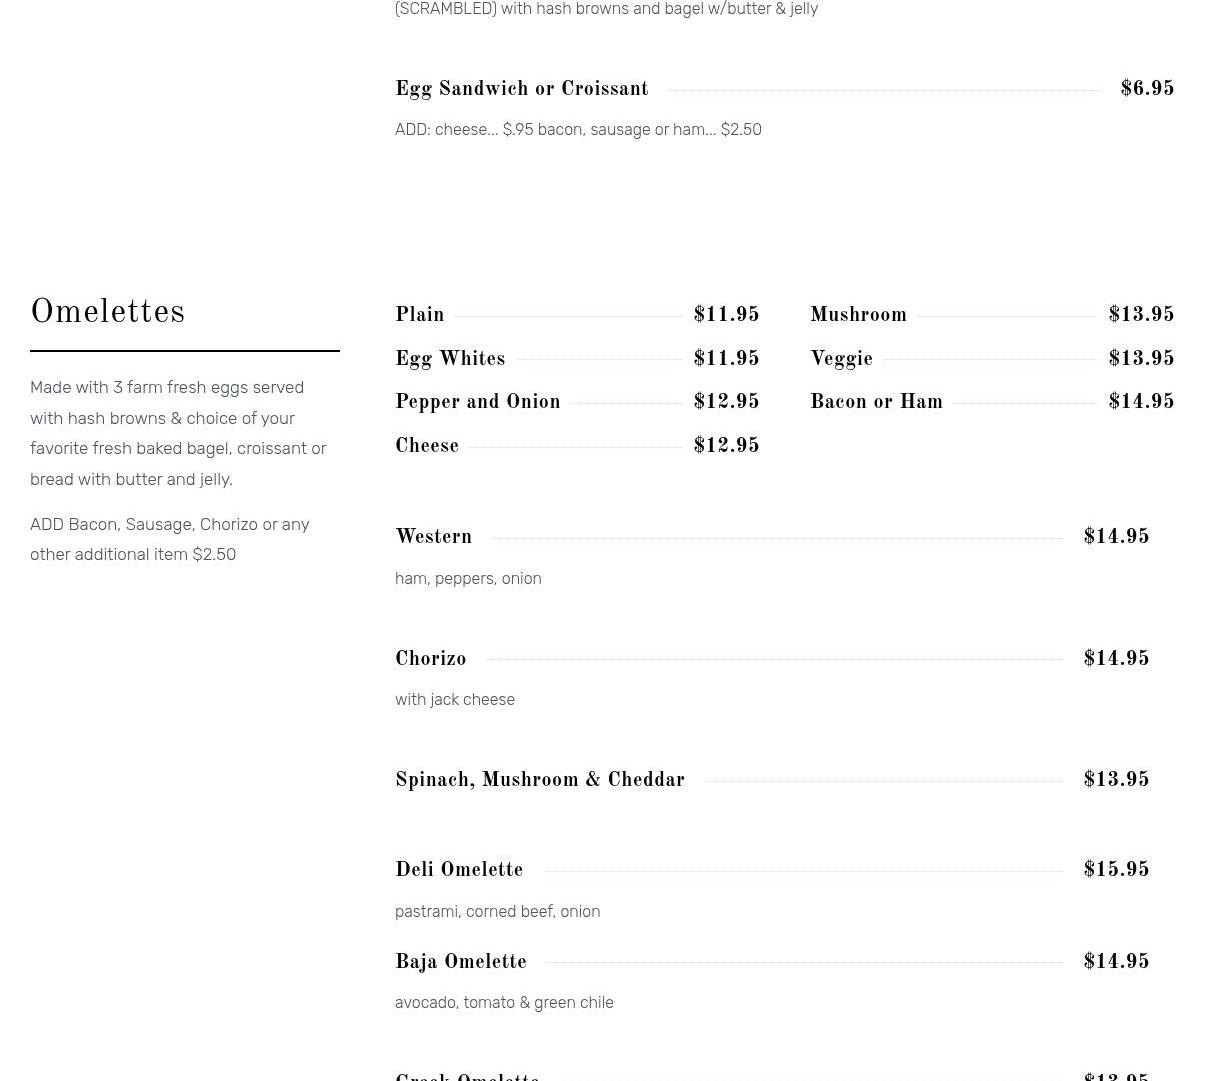Click the Bacon or Ham omelette

click(x=876, y=403)
